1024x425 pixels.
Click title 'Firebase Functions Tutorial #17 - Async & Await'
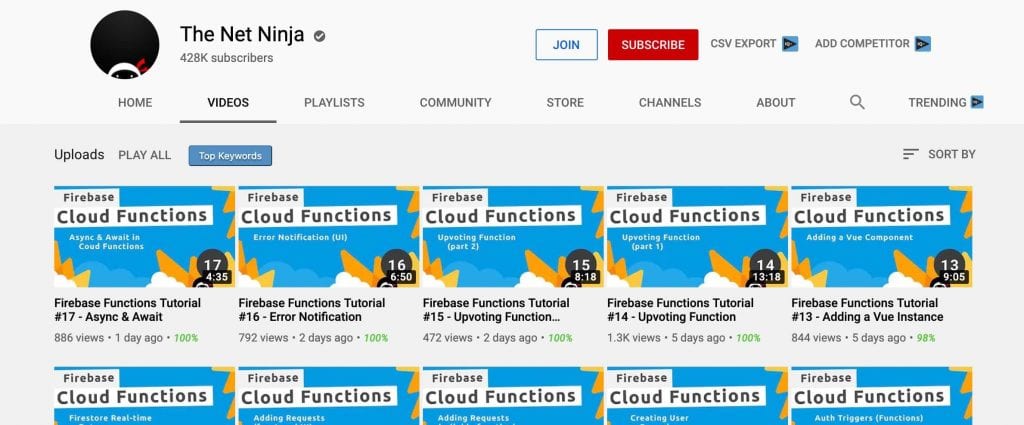pos(127,310)
